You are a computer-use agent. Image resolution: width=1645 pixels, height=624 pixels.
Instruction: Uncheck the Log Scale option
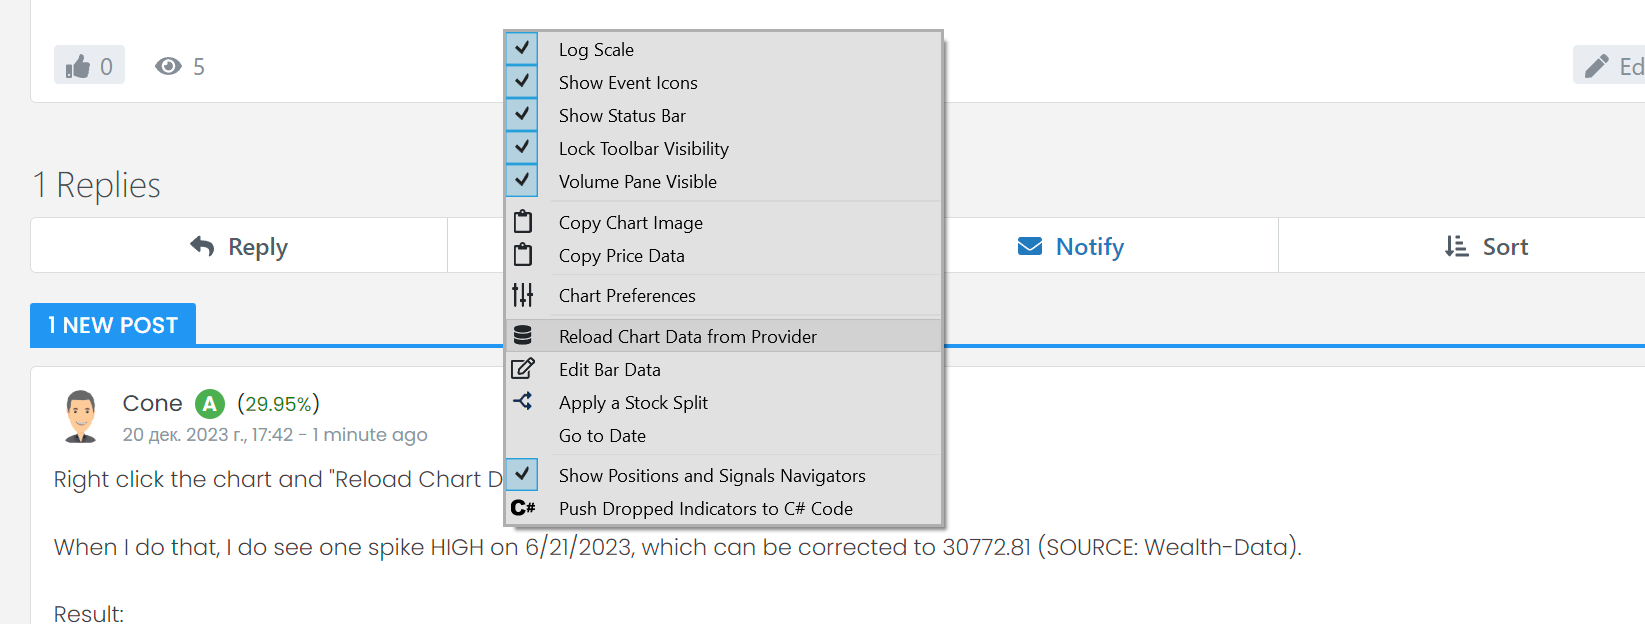[522, 48]
